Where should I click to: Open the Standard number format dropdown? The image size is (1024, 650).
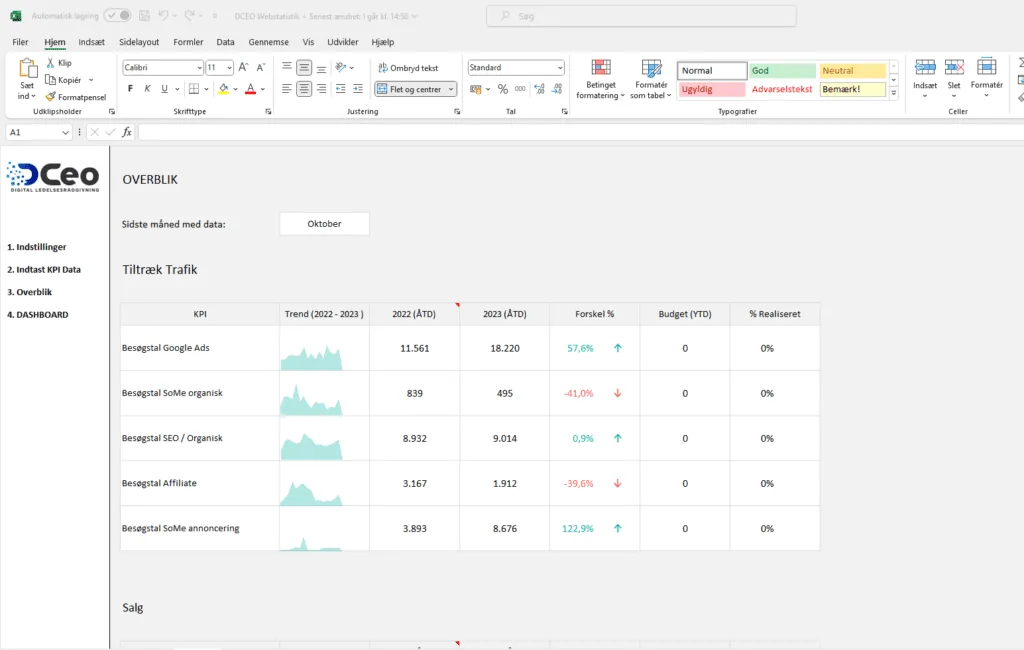560,68
